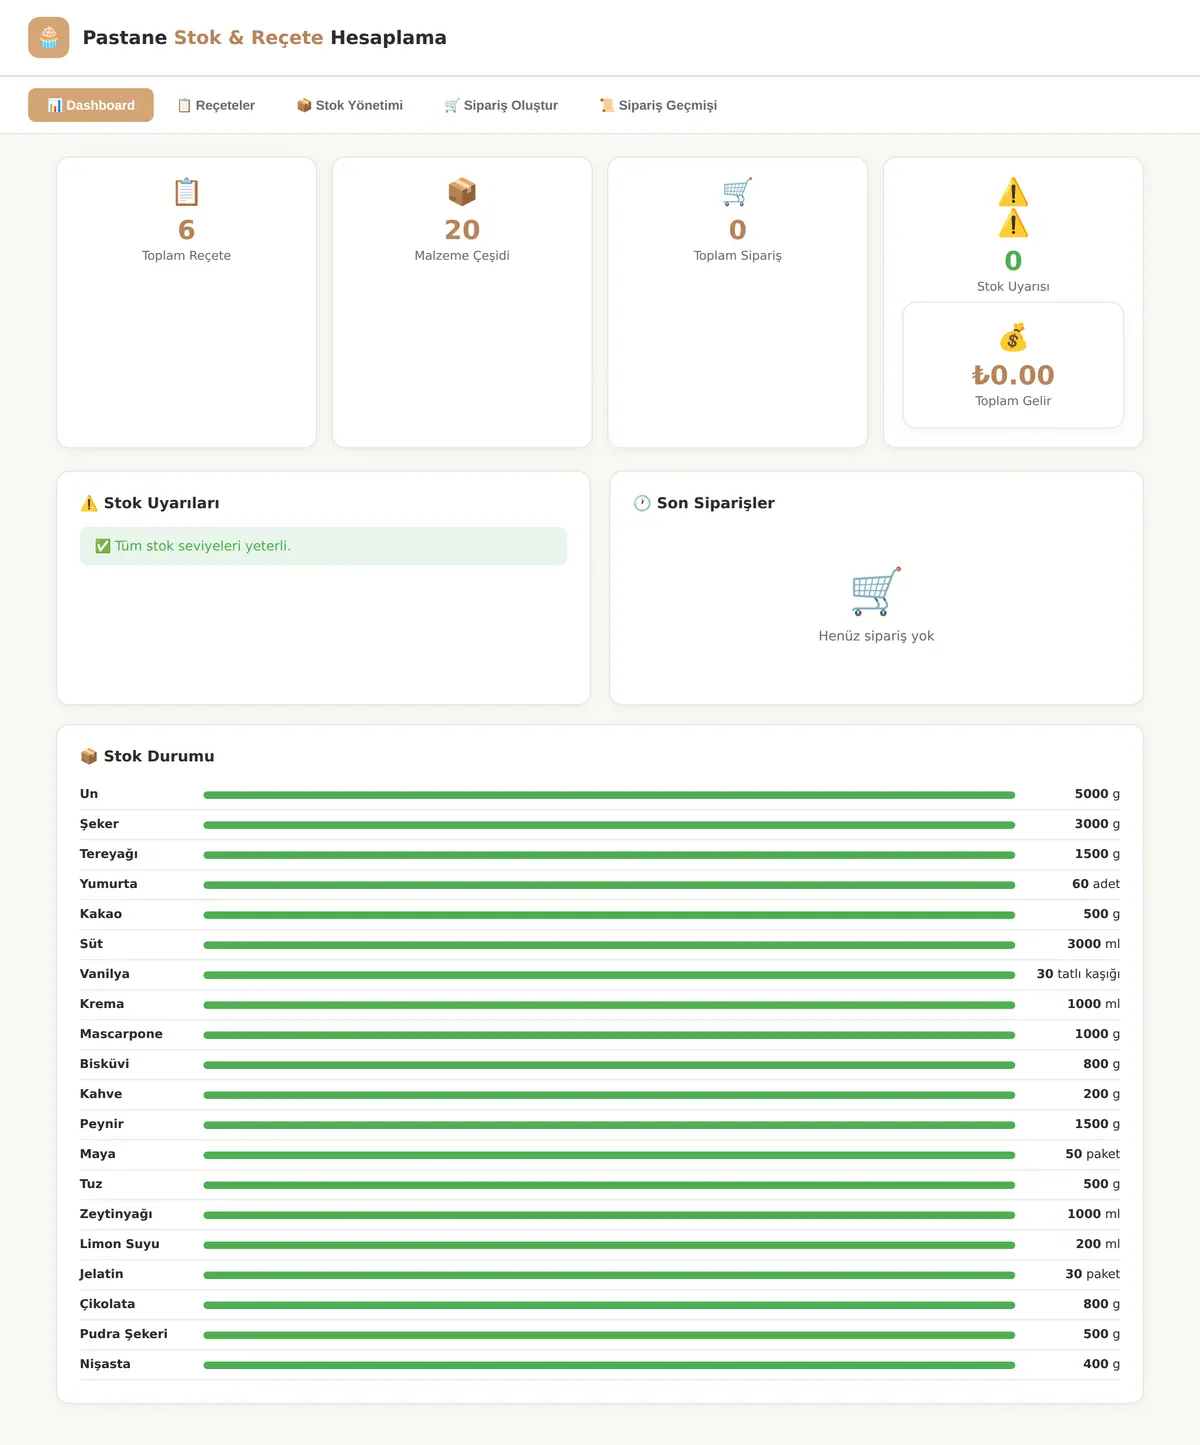Click the Bisküvi row label

tap(105, 1064)
